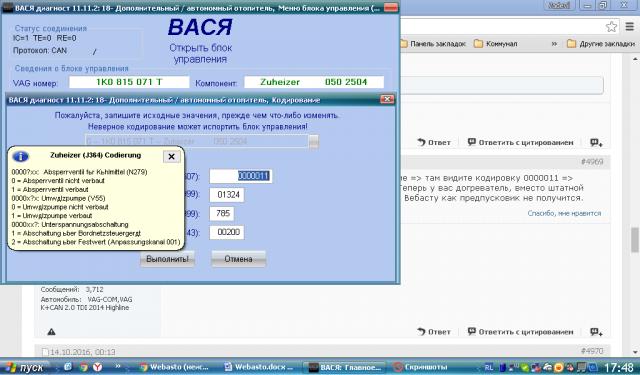Viewport: 640px width, 375px height.
Task: Expand the bookmarks bar overflow chevron
Action: pos(554,44)
